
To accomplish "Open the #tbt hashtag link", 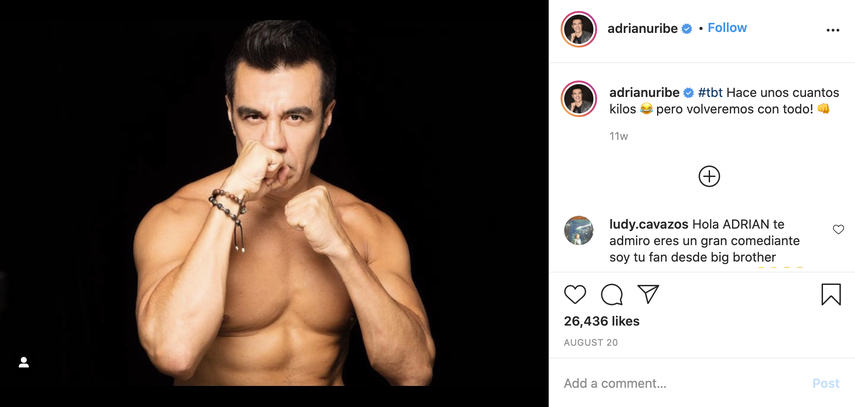I will 710,92.
